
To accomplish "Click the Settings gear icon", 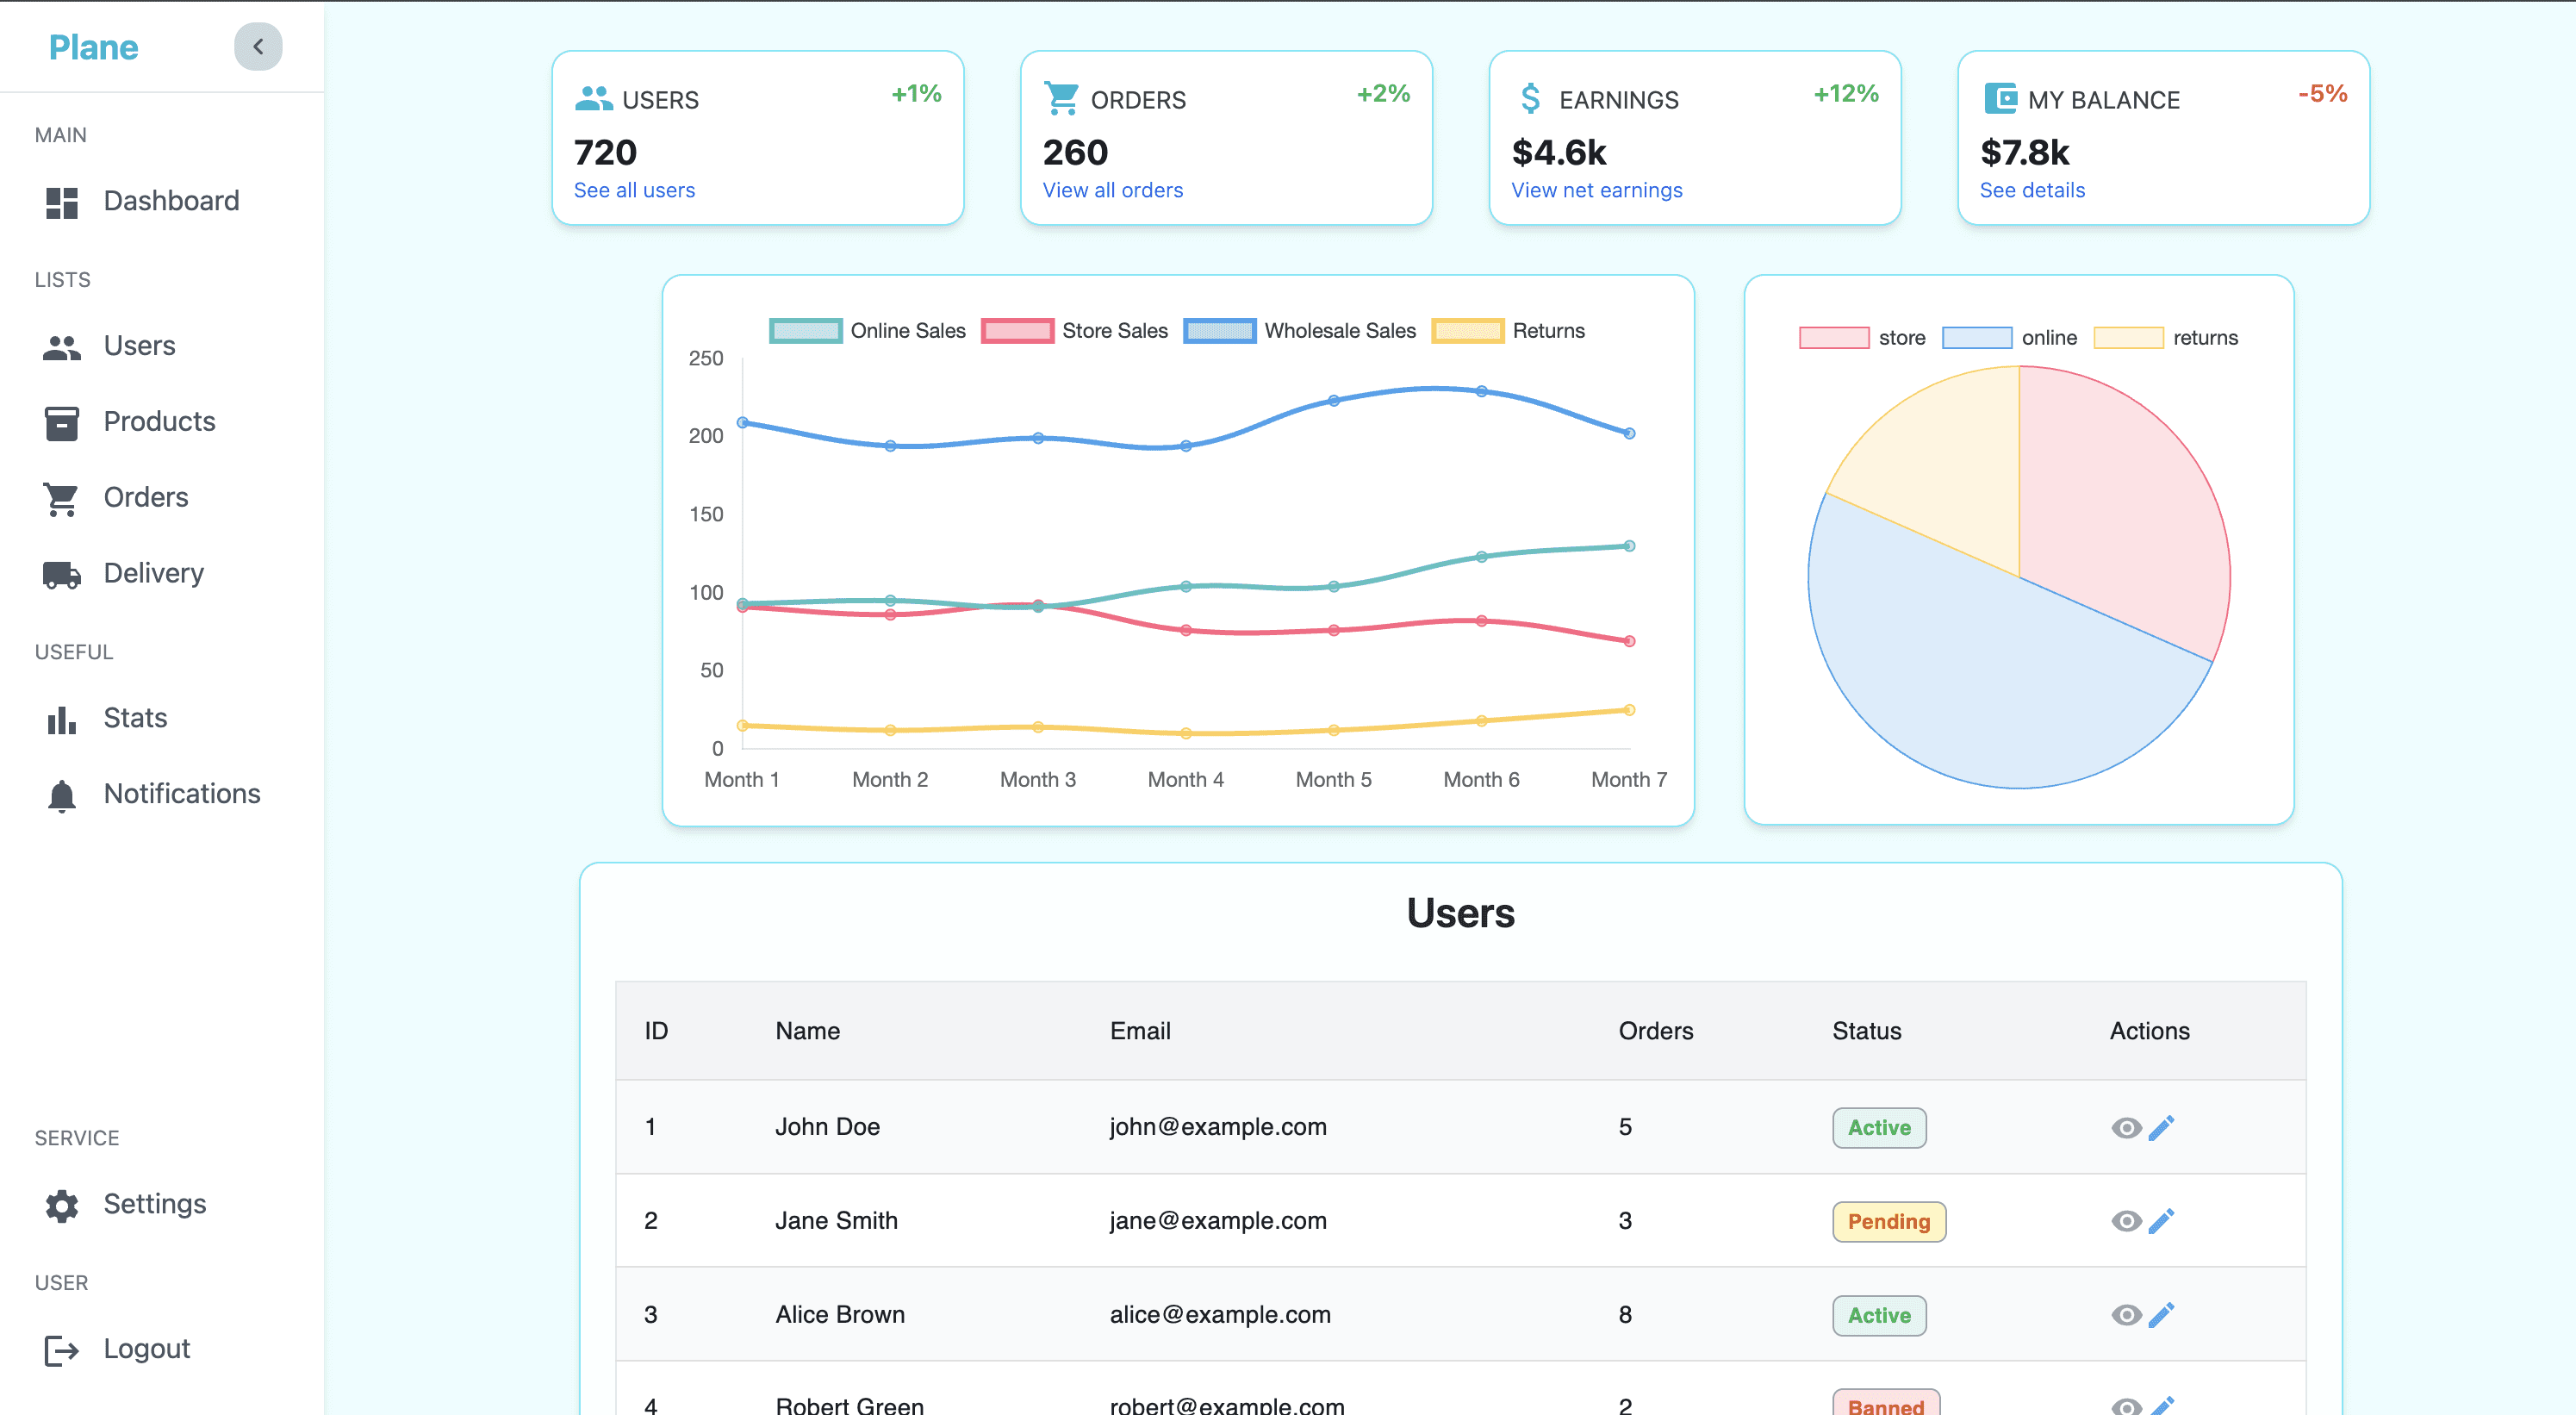I will [62, 1205].
